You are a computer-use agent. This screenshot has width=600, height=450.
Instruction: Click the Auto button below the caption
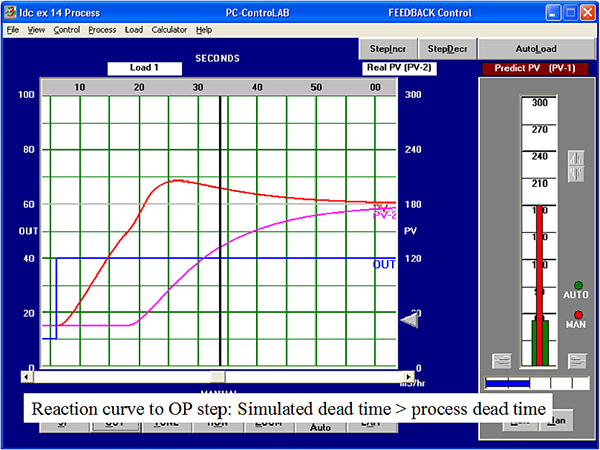pos(320,427)
